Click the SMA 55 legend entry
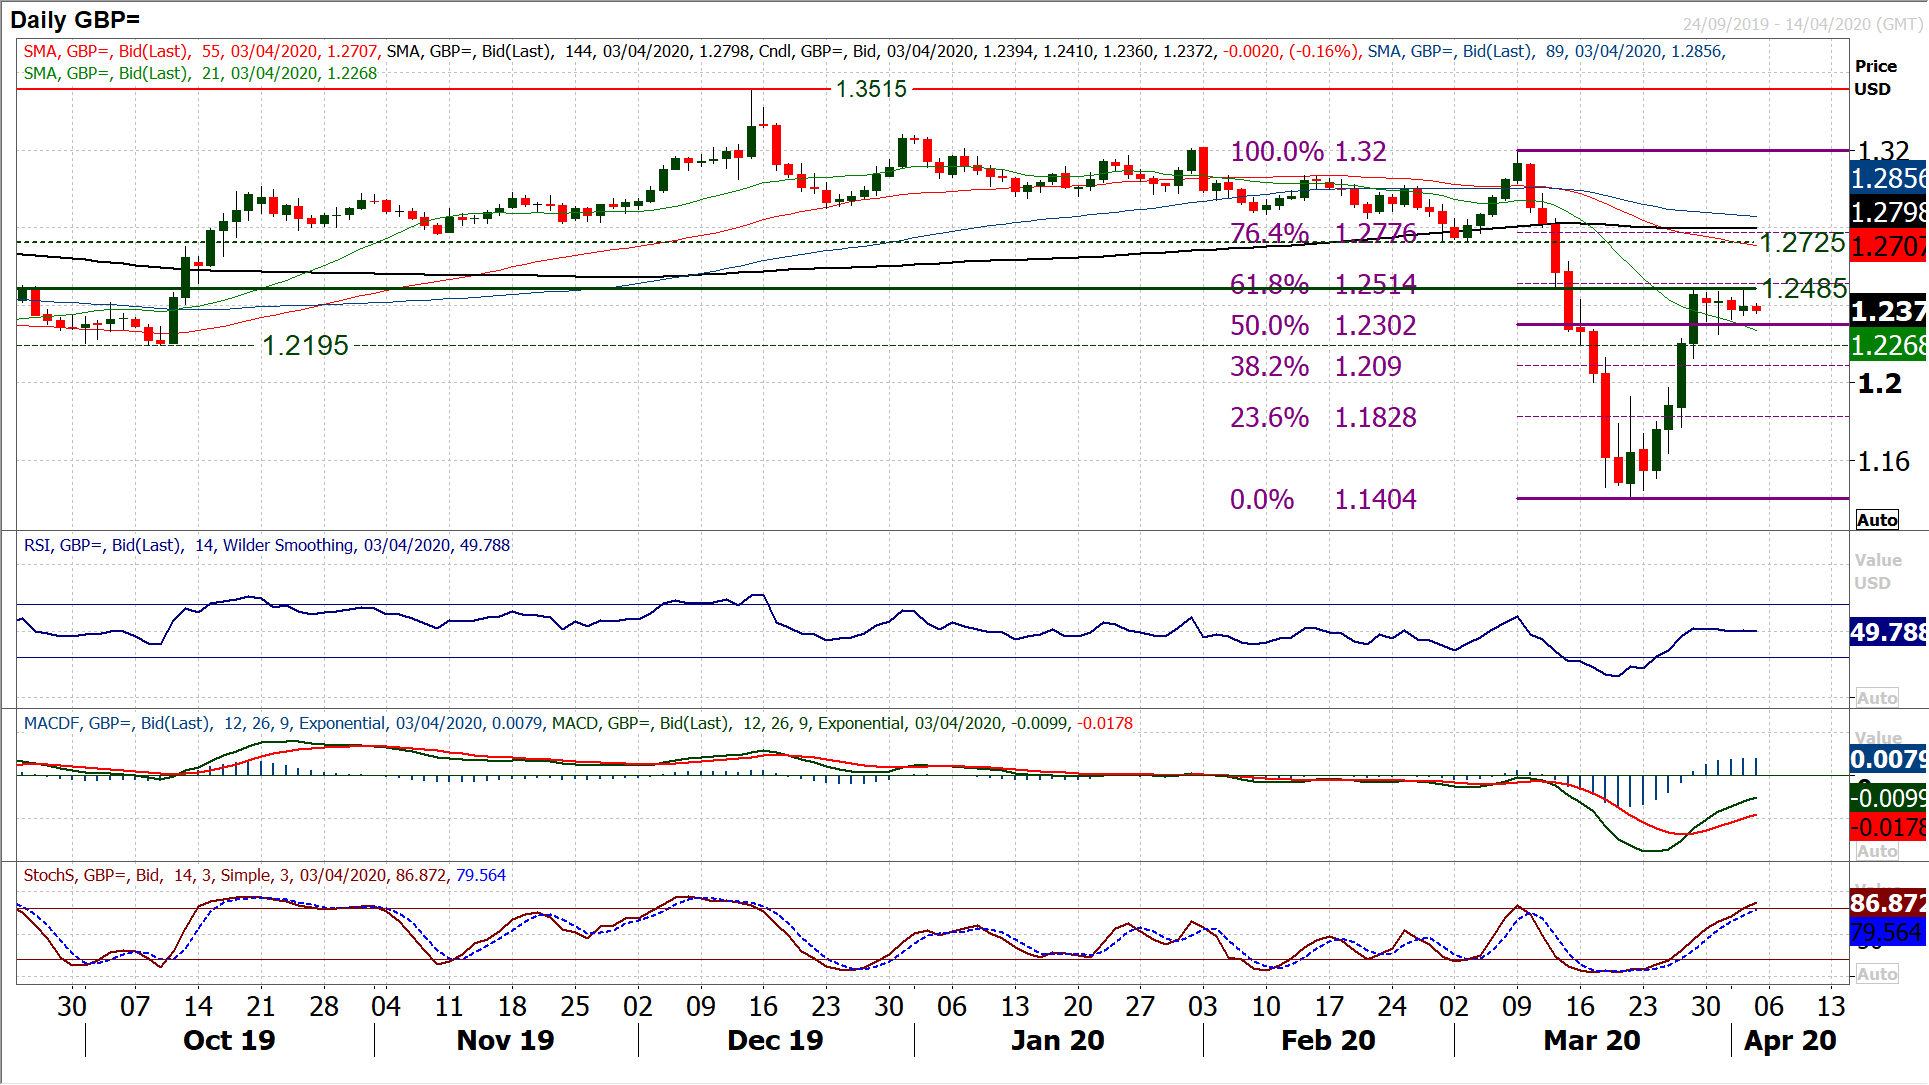This screenshot has width=1929, height=1085. point(201,52)
